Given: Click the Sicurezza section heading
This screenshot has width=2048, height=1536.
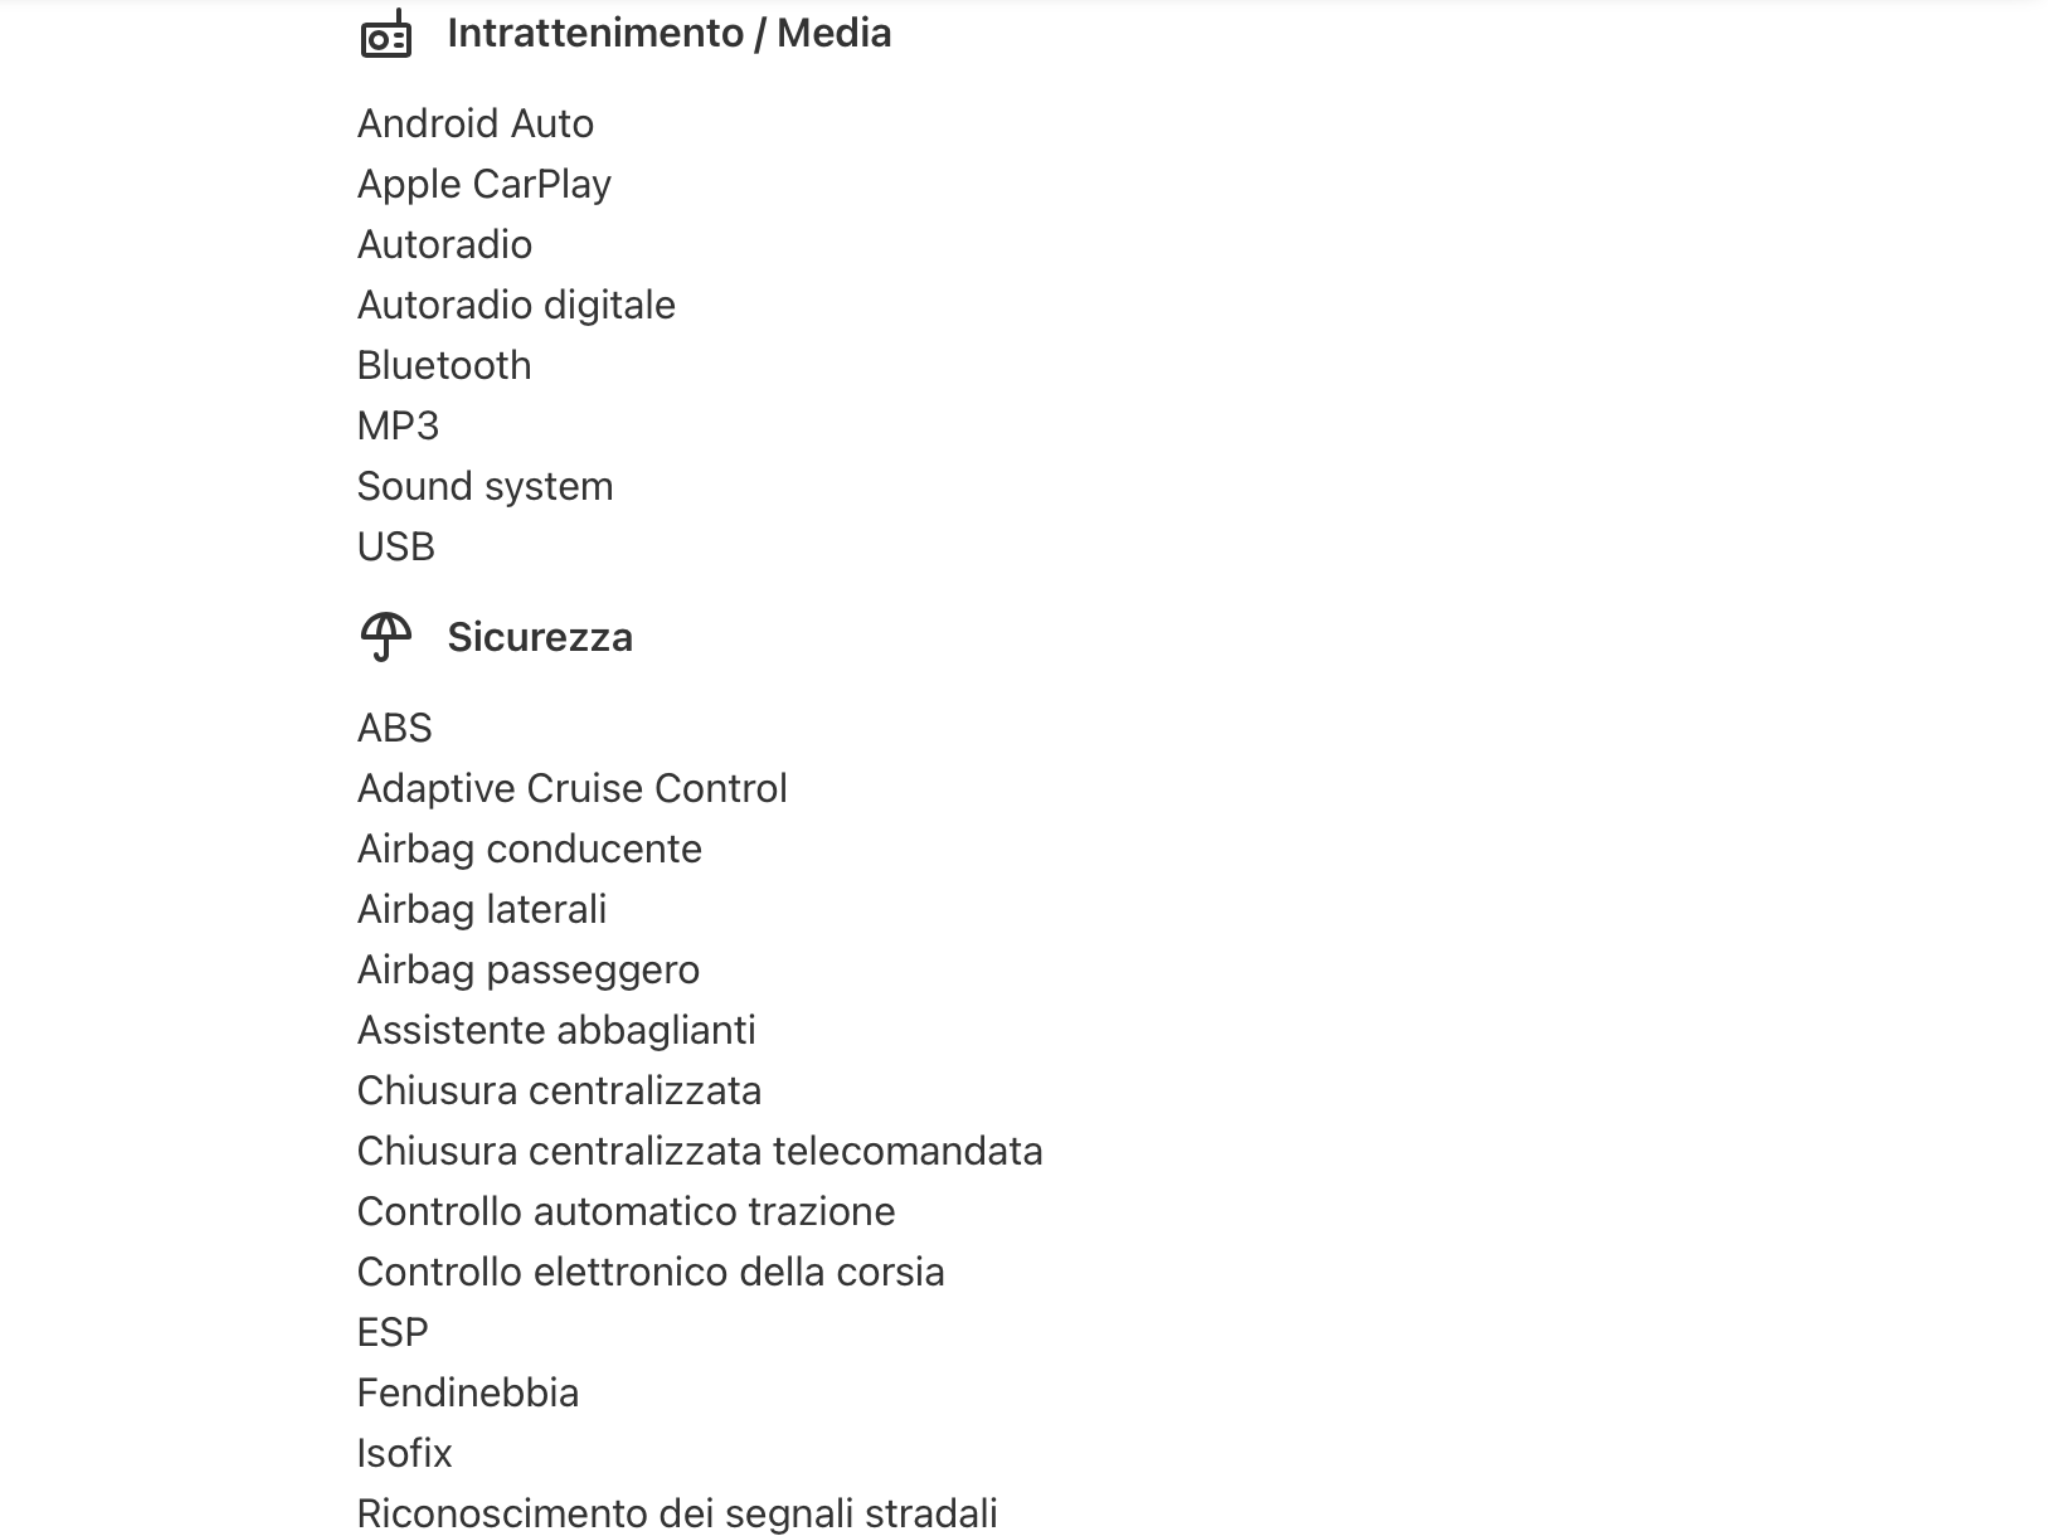Looking at the screenshot, I should pos(539,638).
